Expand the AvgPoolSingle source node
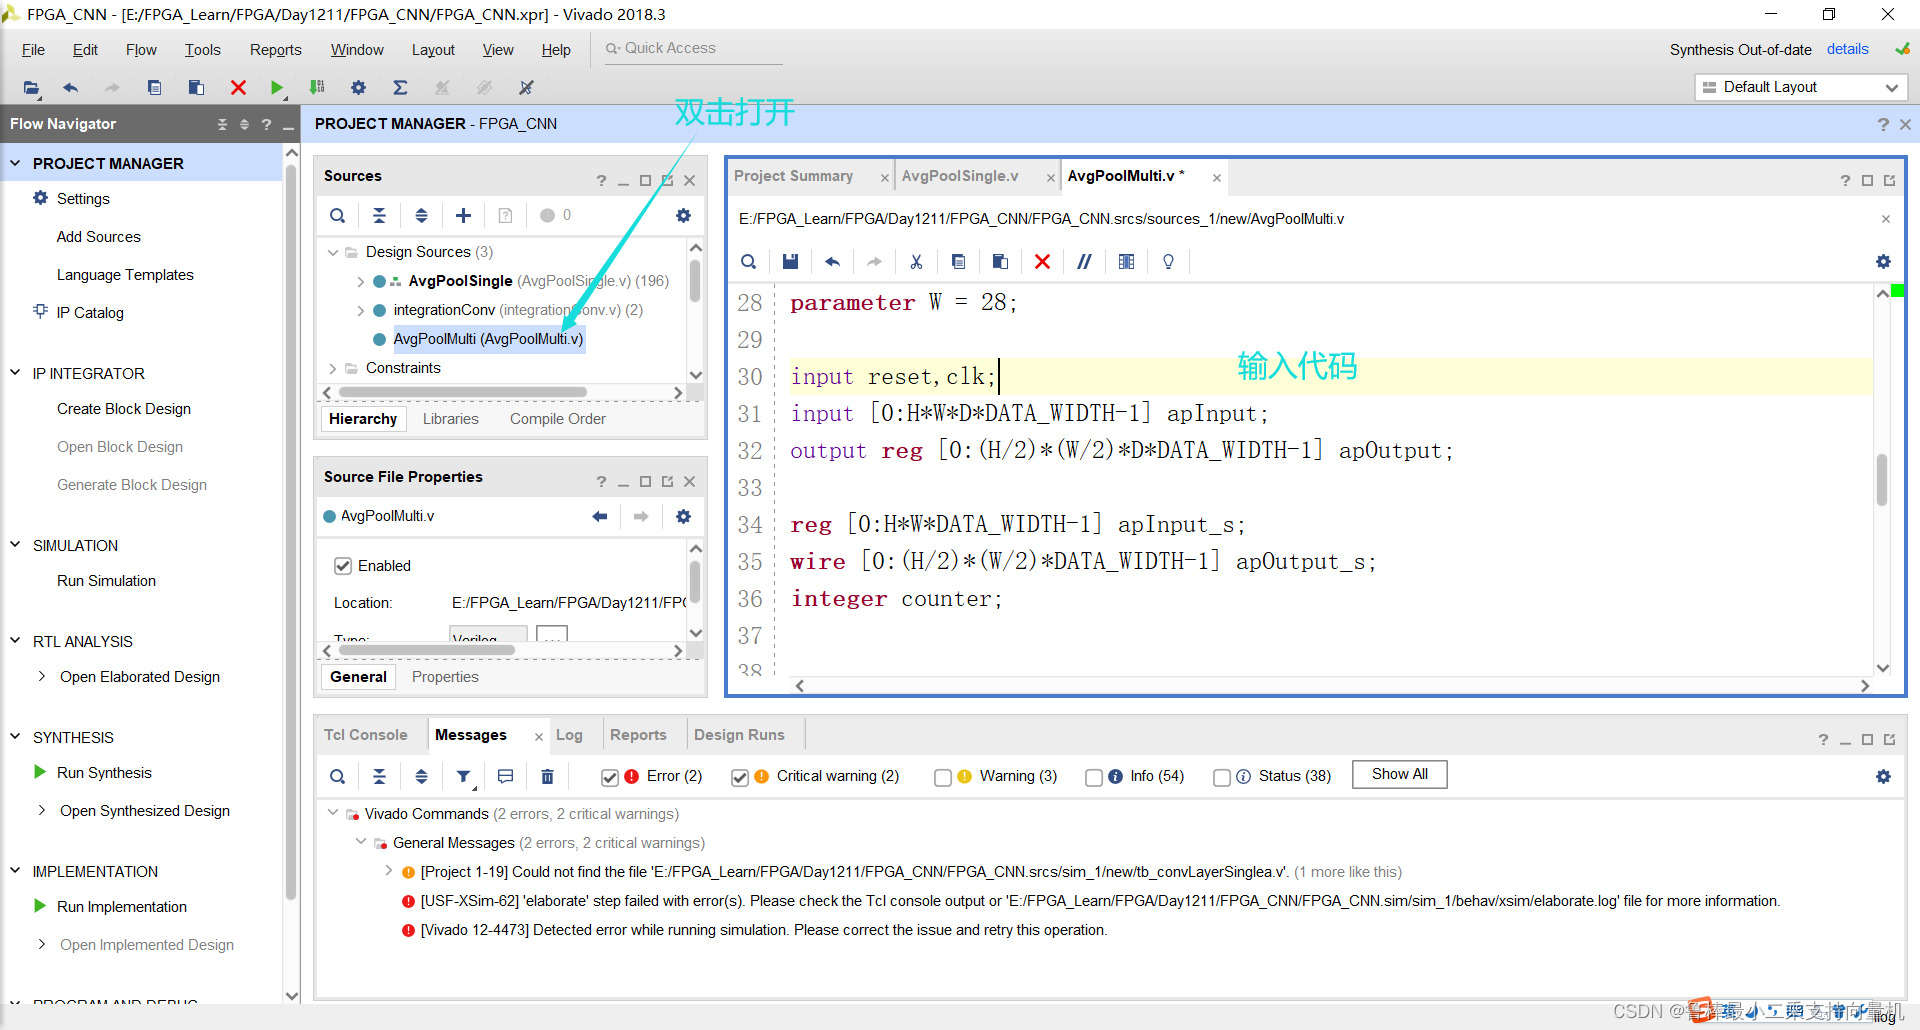 pos(360,282)
